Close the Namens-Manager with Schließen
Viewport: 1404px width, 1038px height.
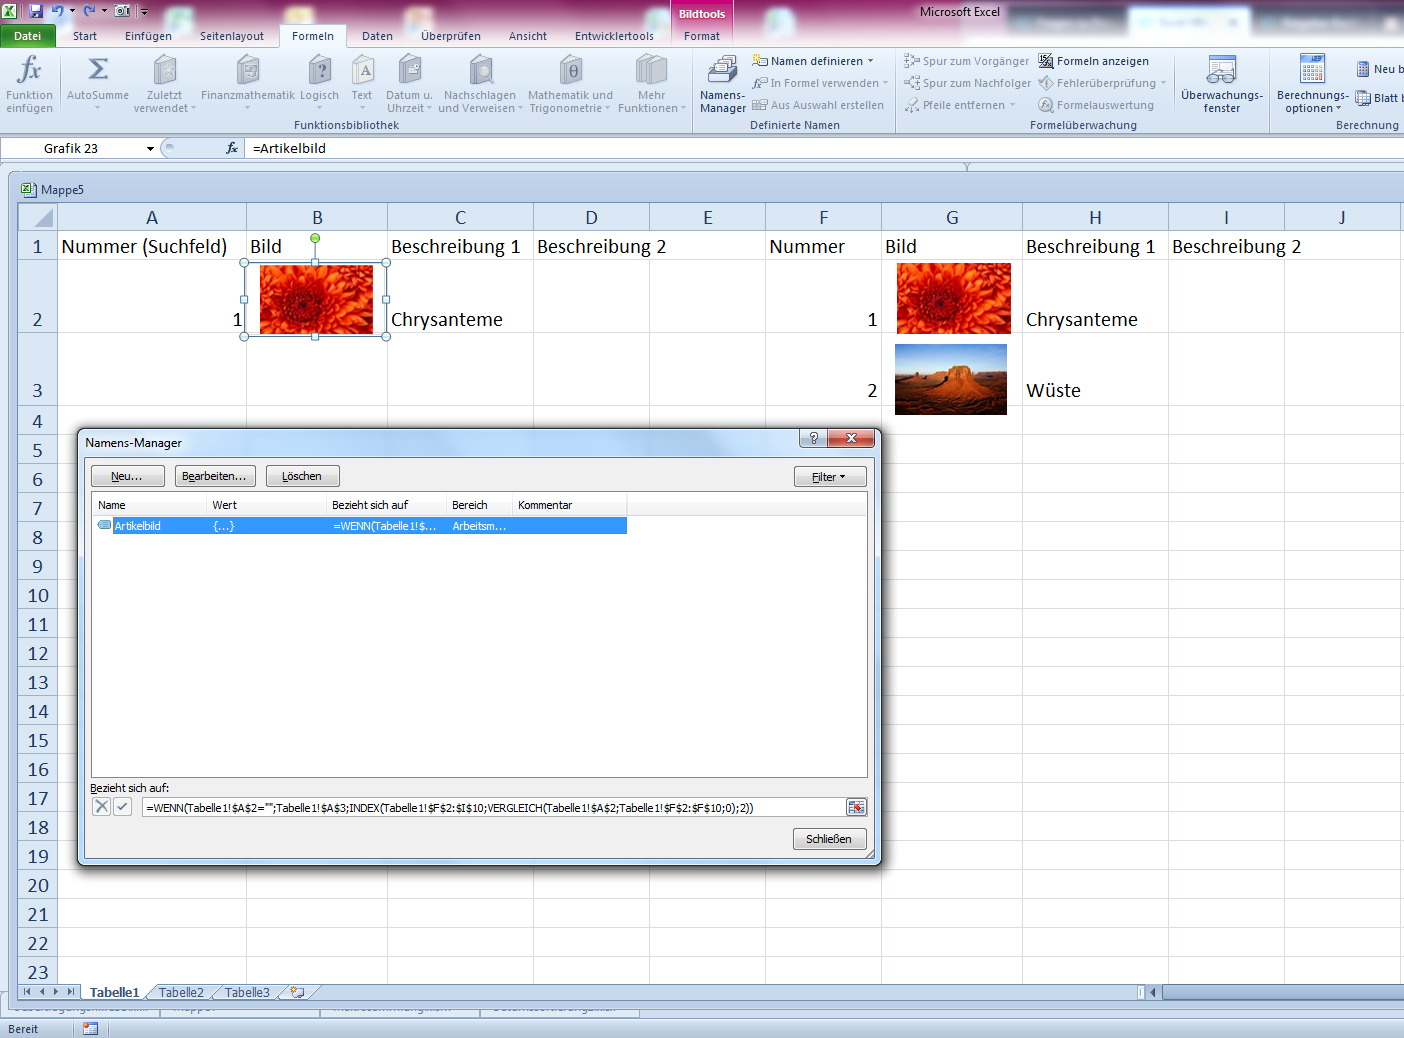[829, 839]
